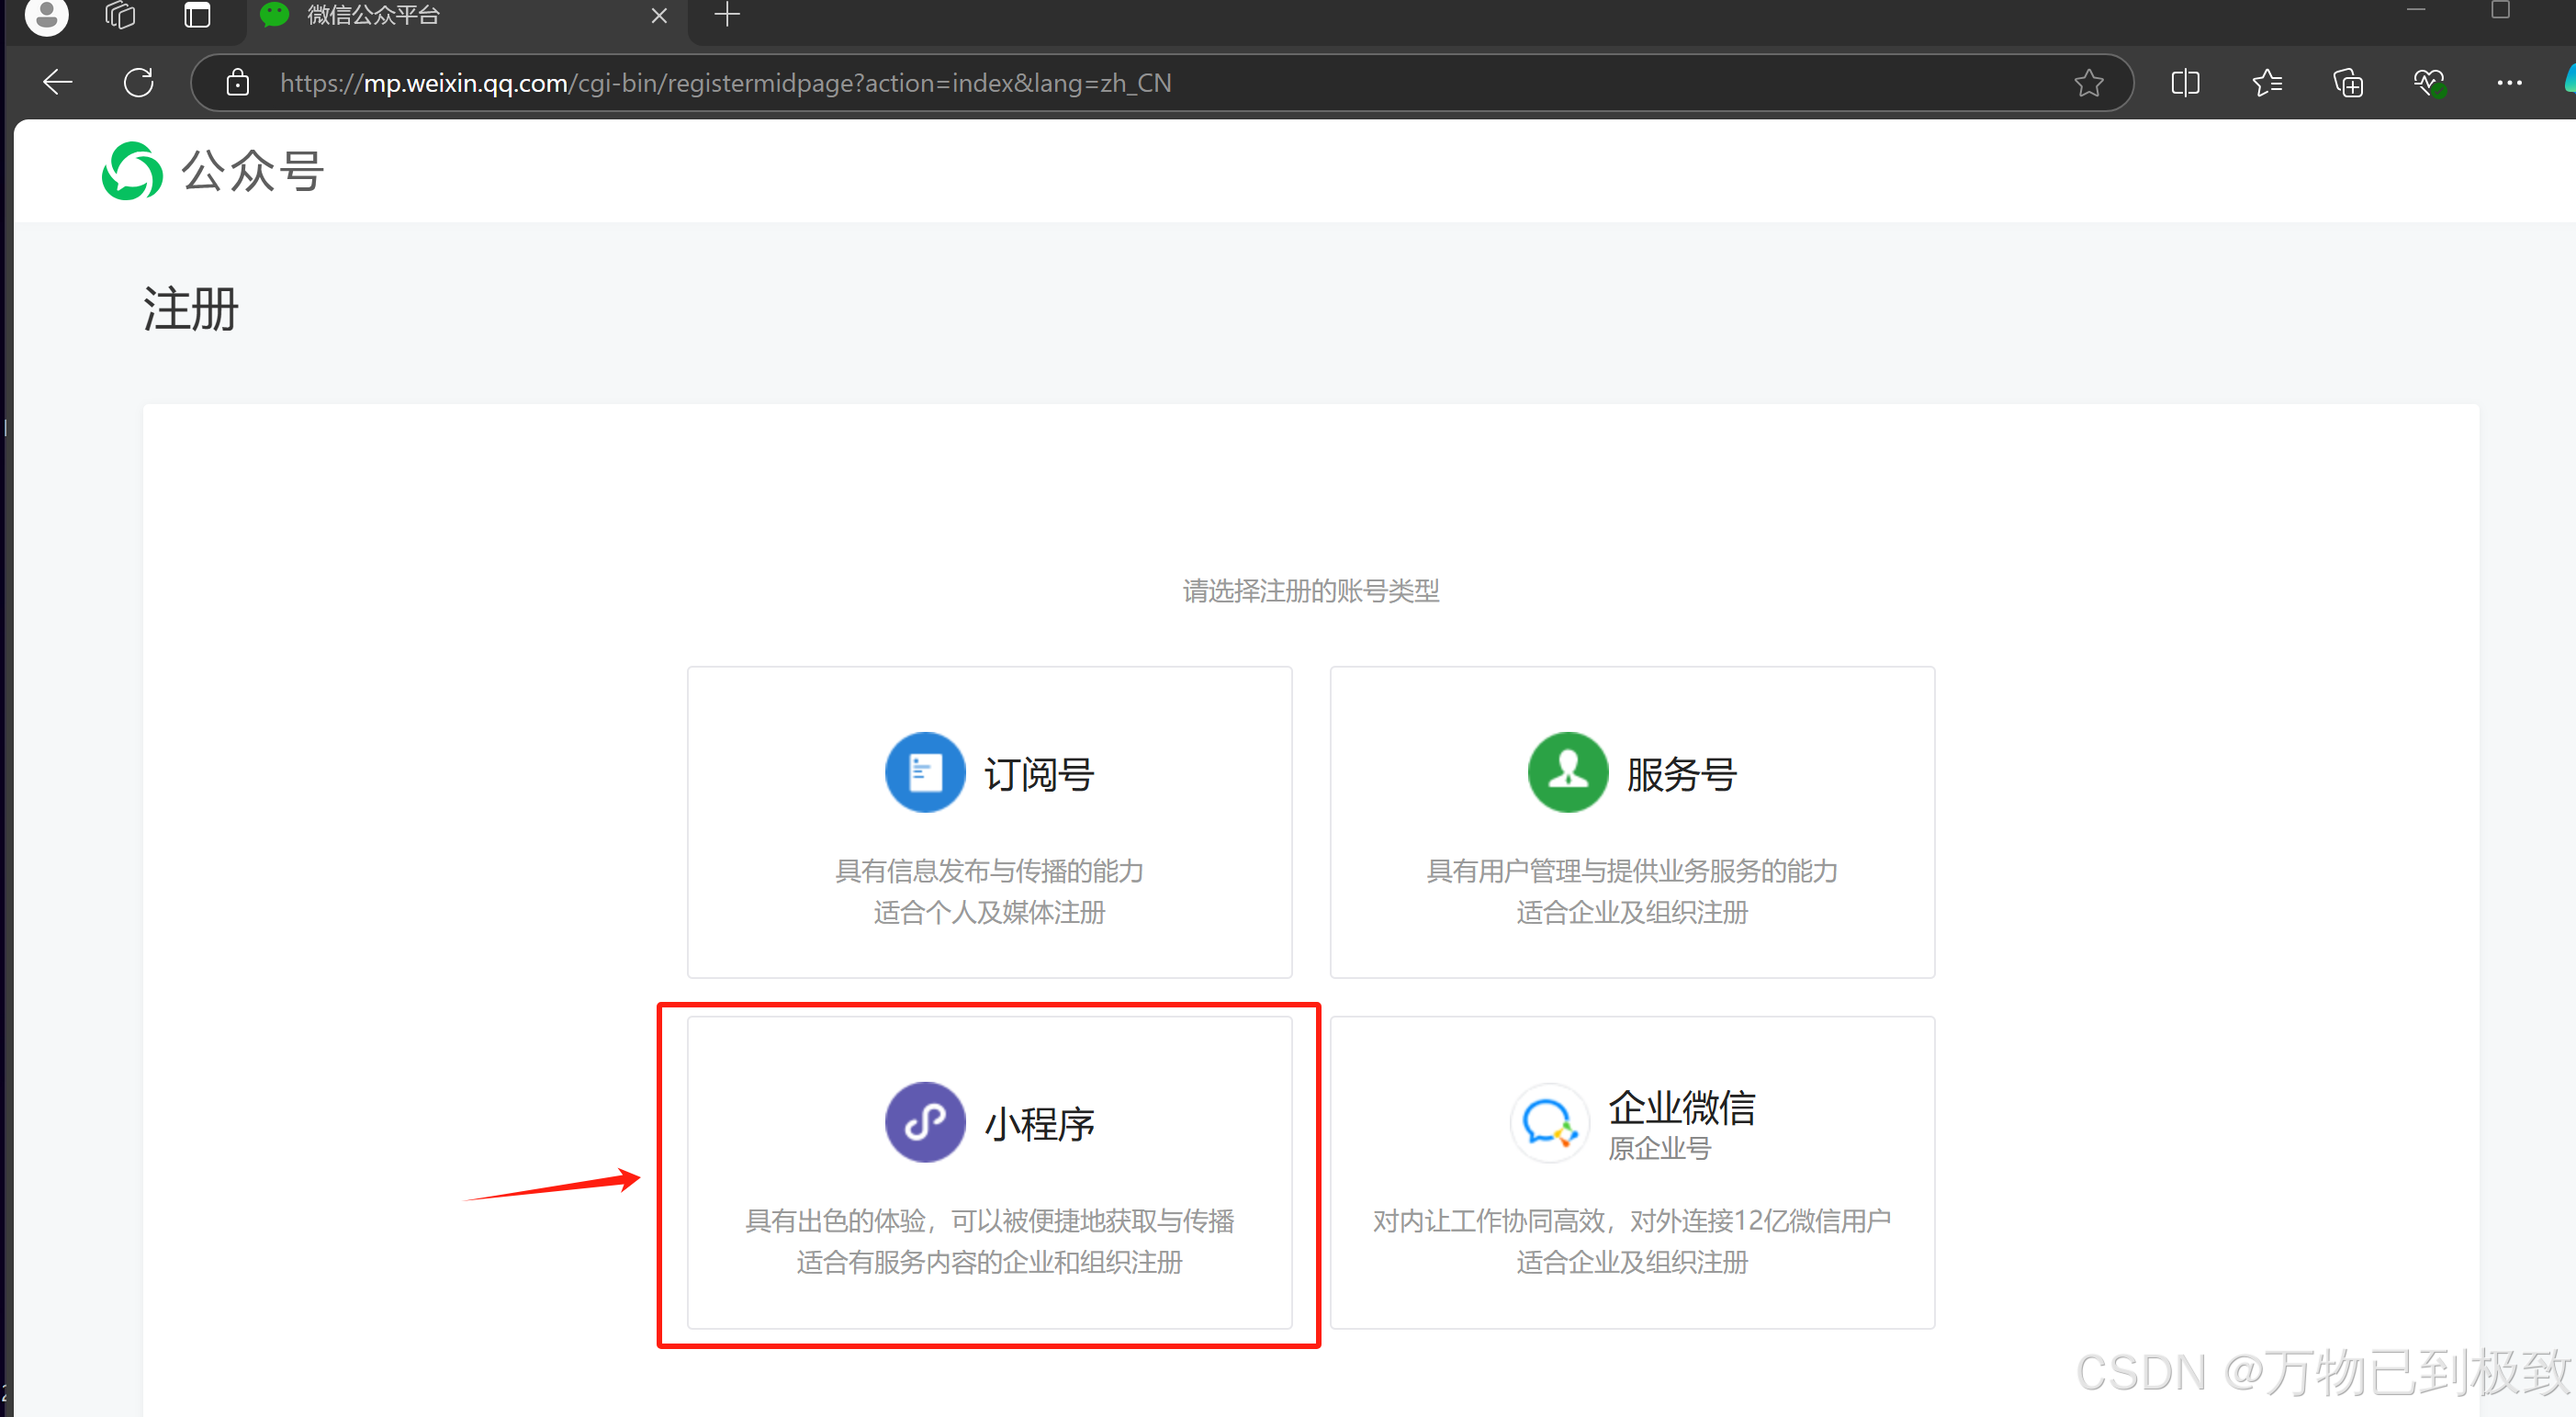Open a new tab

[727, 15]
